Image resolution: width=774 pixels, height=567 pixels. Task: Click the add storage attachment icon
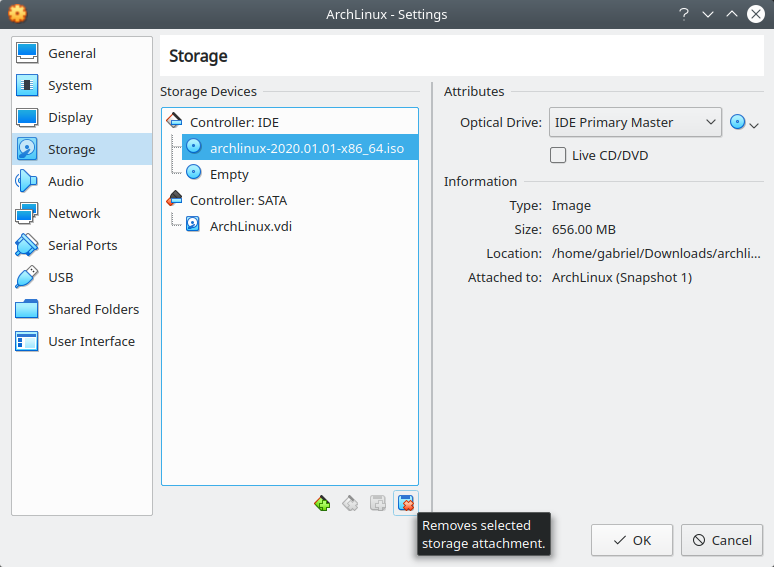[378, 503]
